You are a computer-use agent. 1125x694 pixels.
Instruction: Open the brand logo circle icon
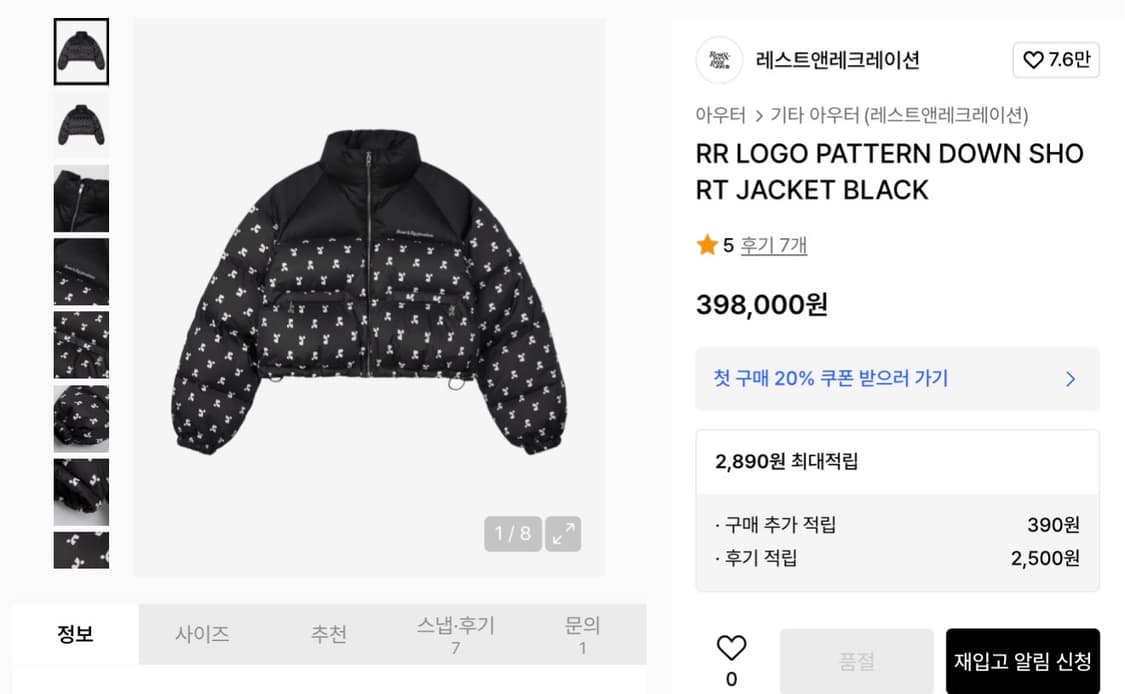(x=719, y=60)
